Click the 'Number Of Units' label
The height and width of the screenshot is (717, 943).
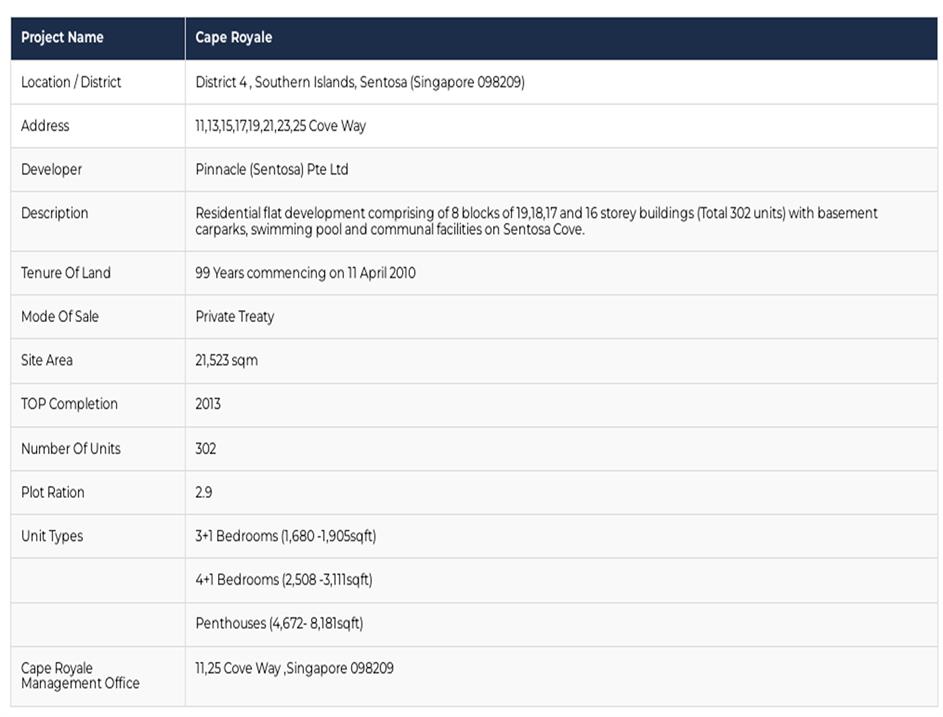tap(71, 448)
